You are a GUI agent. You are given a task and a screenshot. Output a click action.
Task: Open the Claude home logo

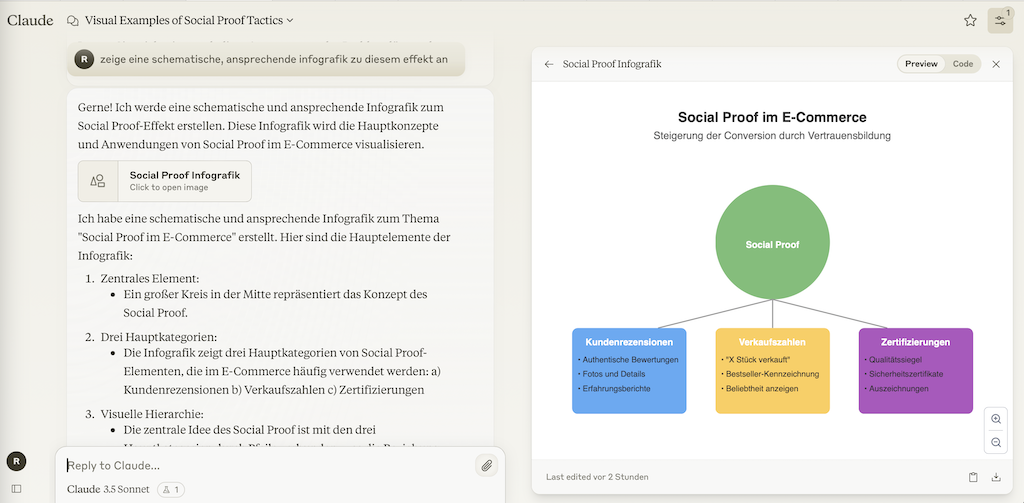(x=30, y=20)
